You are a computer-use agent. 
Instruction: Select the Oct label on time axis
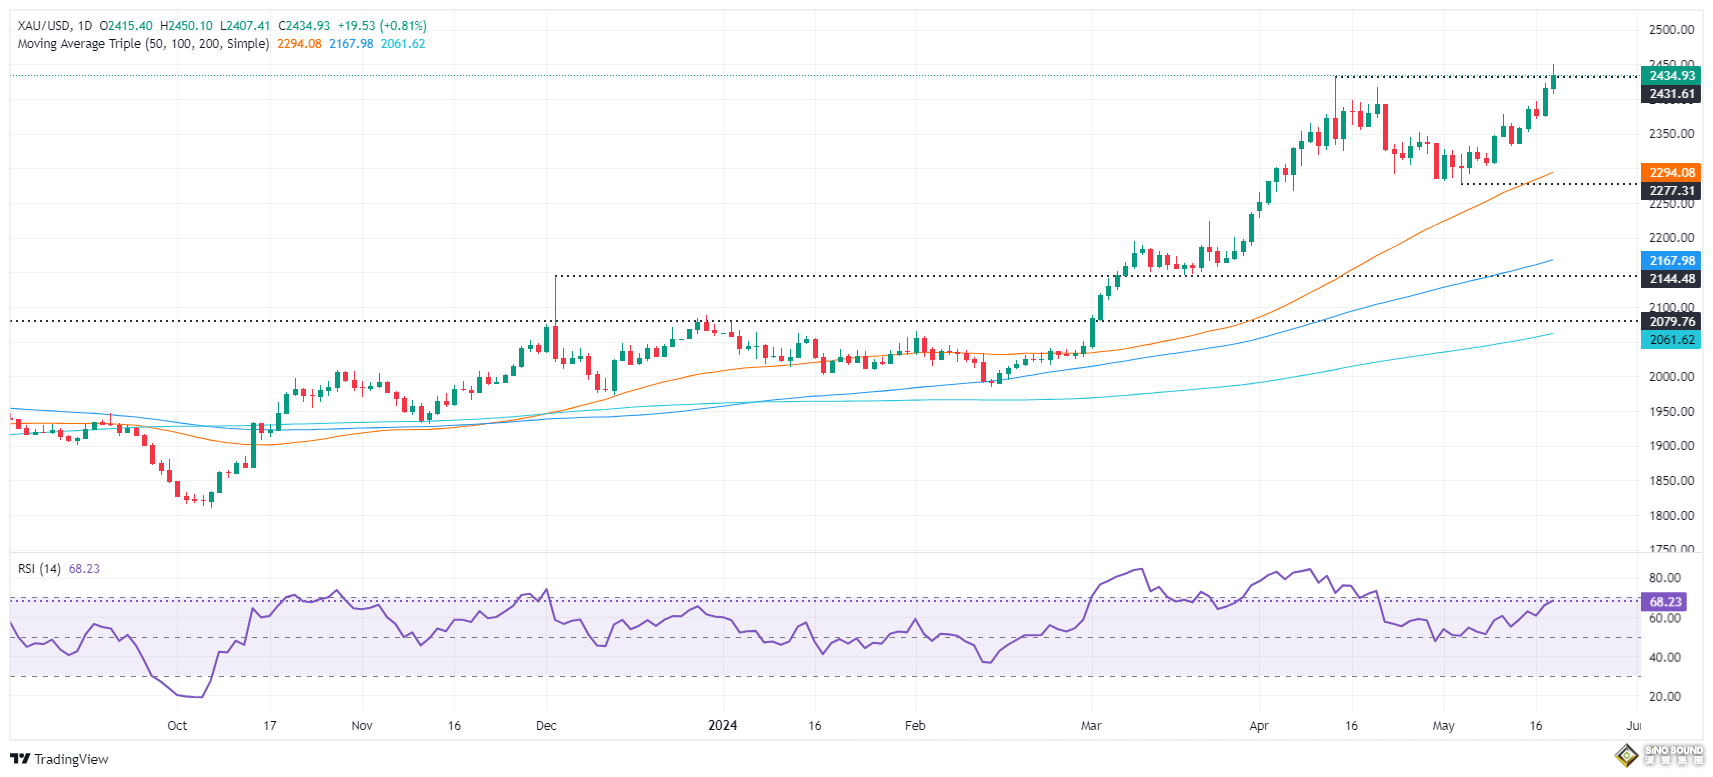coord(177,726)
